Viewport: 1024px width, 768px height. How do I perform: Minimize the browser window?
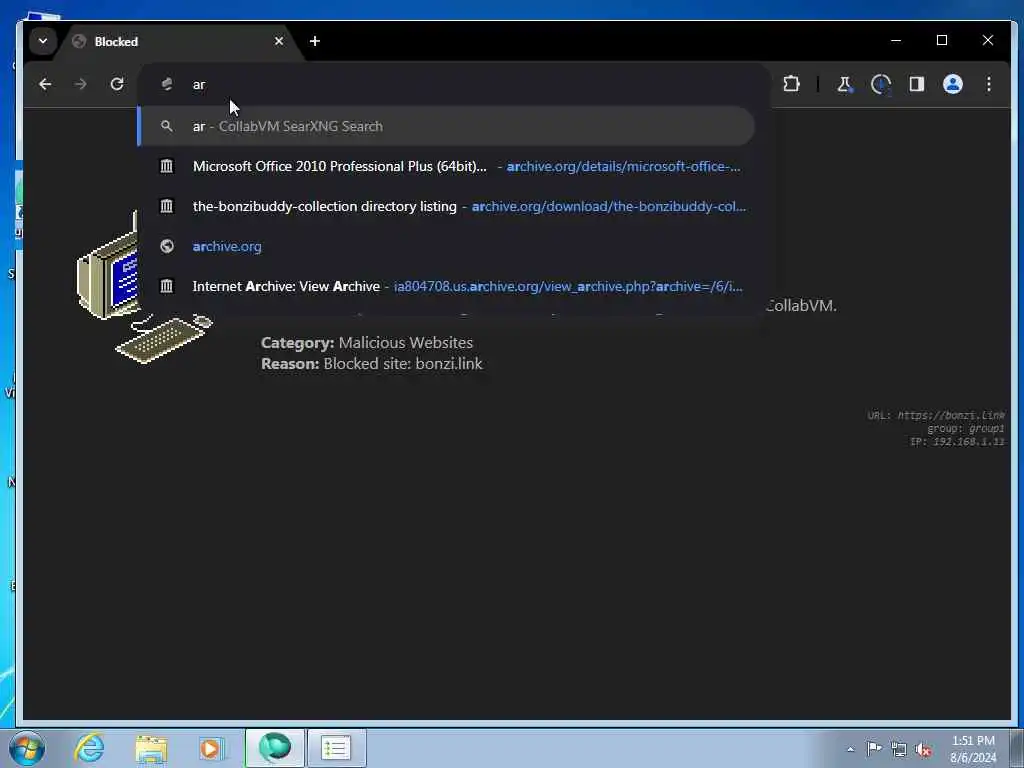tap(896, 40)
